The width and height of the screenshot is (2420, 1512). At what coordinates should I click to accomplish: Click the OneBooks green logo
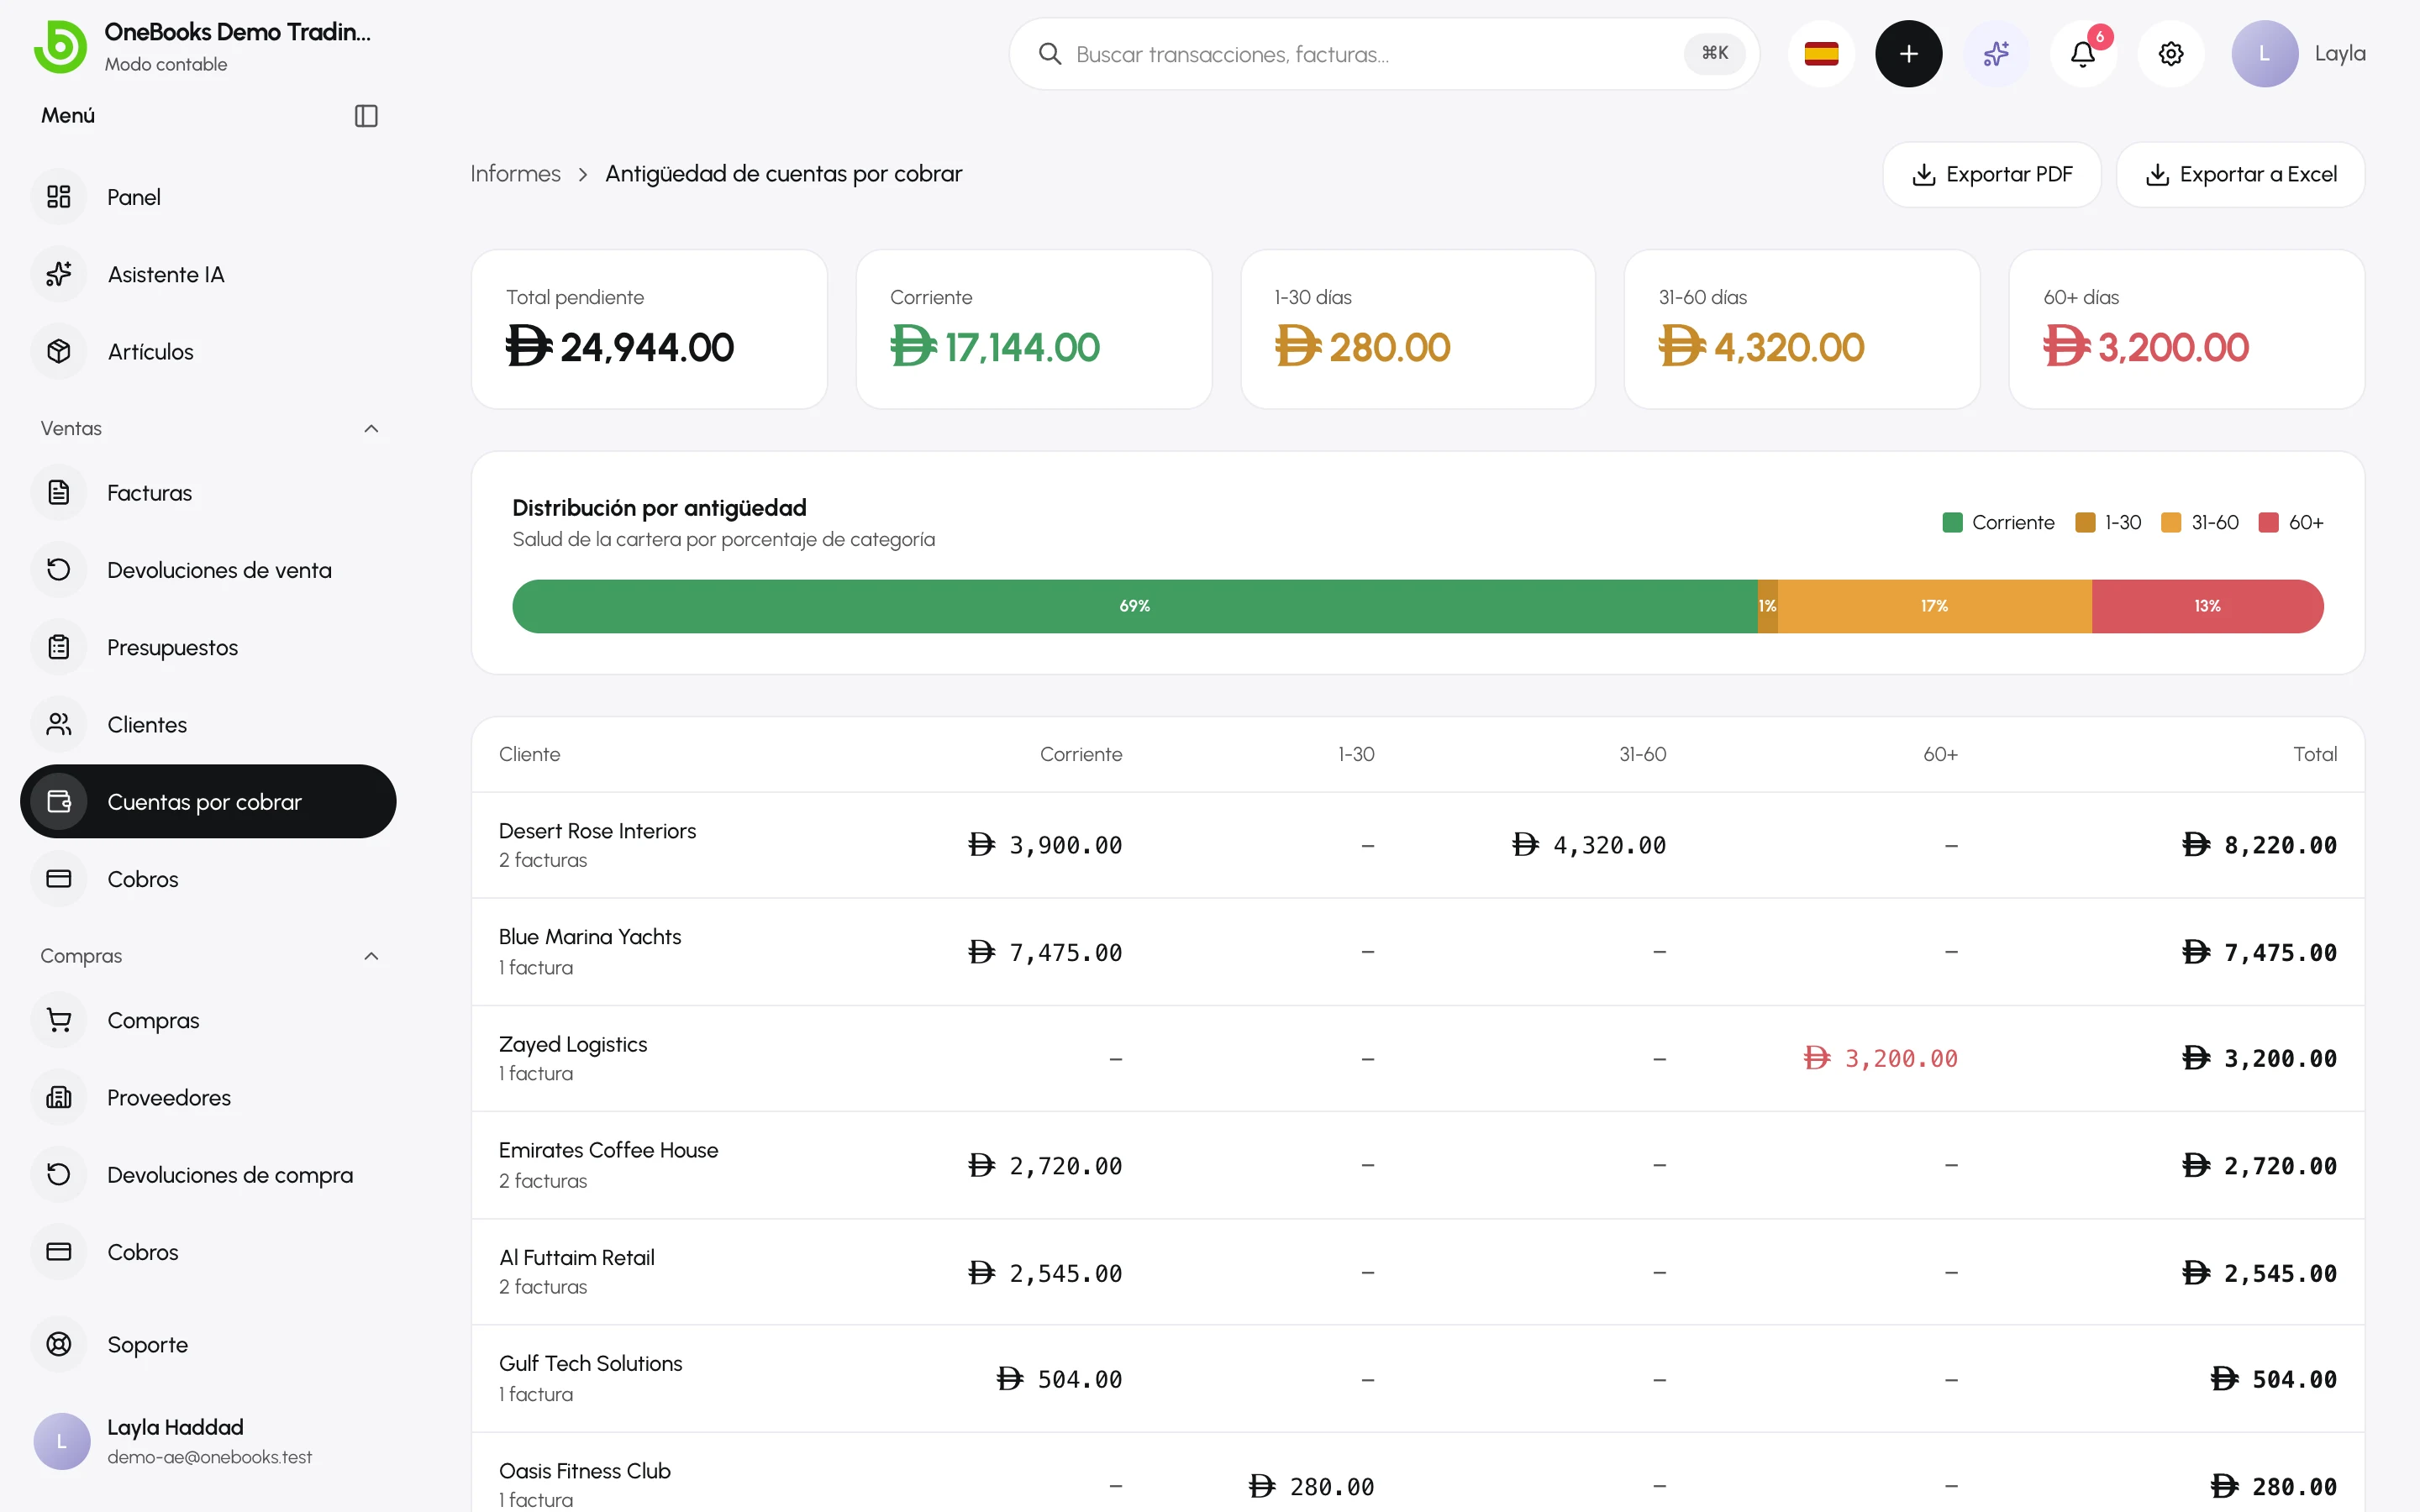pyautogui.click(x=60, y=47)
